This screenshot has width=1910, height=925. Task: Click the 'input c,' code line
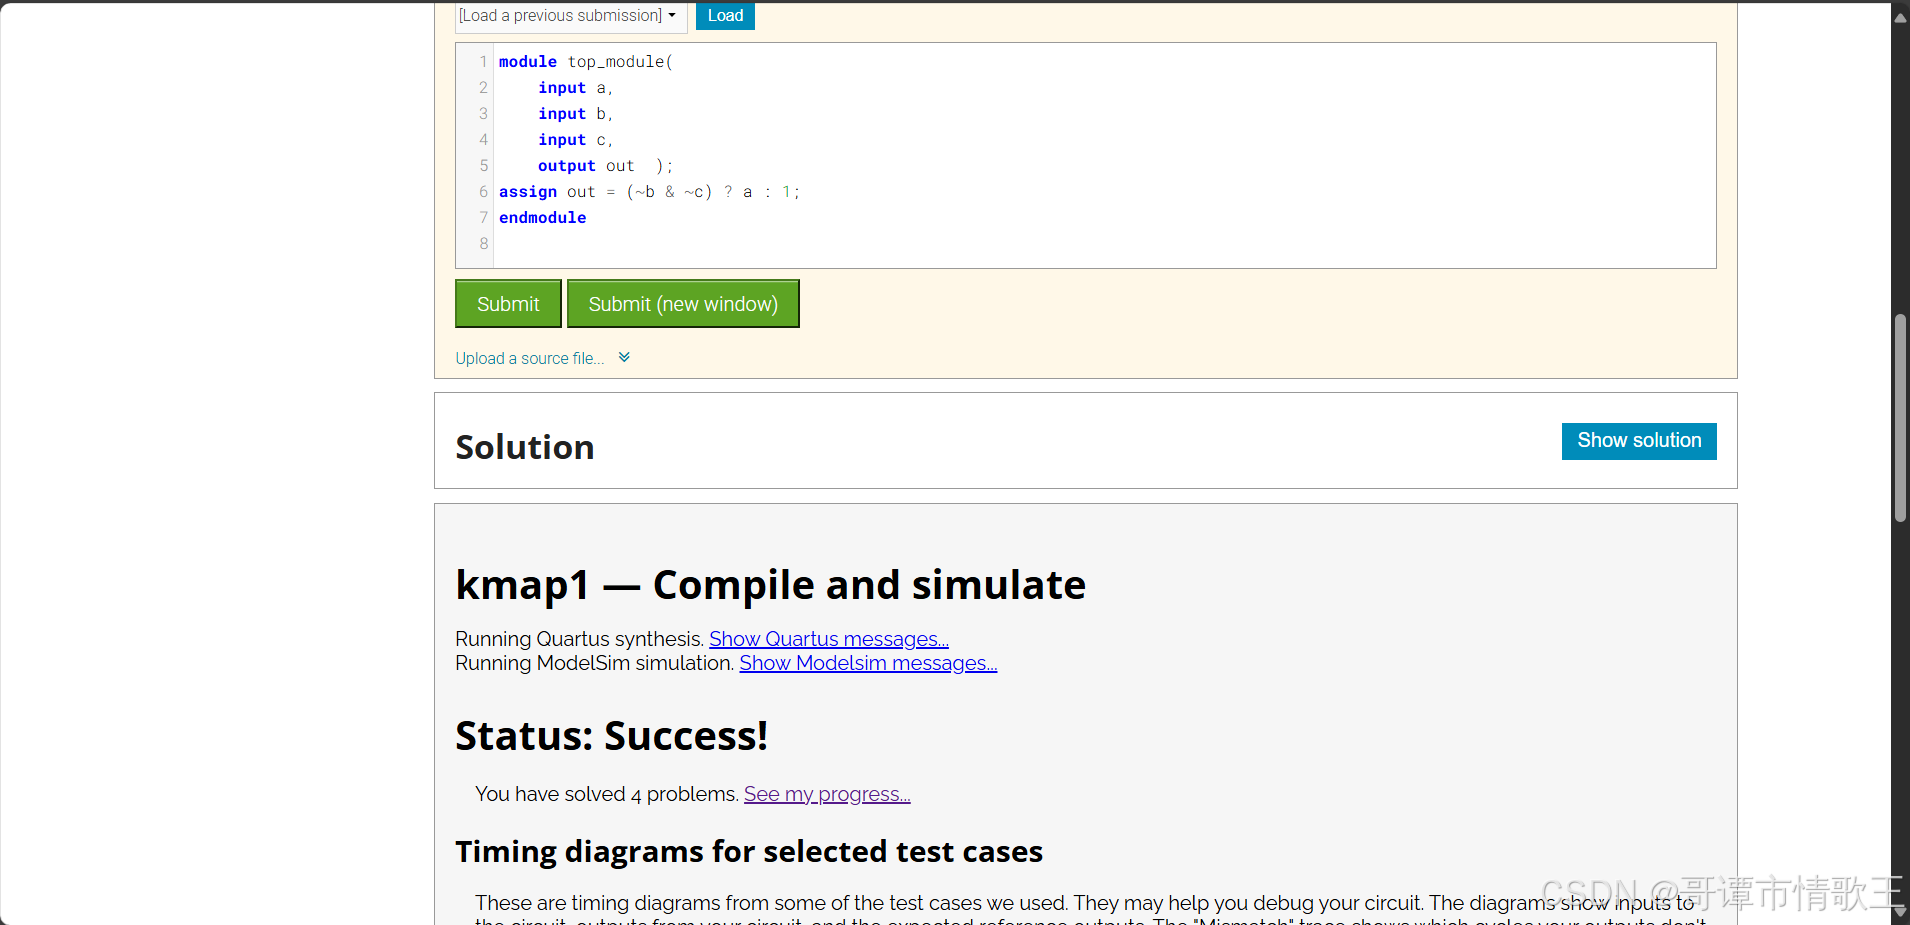point(575,140)
